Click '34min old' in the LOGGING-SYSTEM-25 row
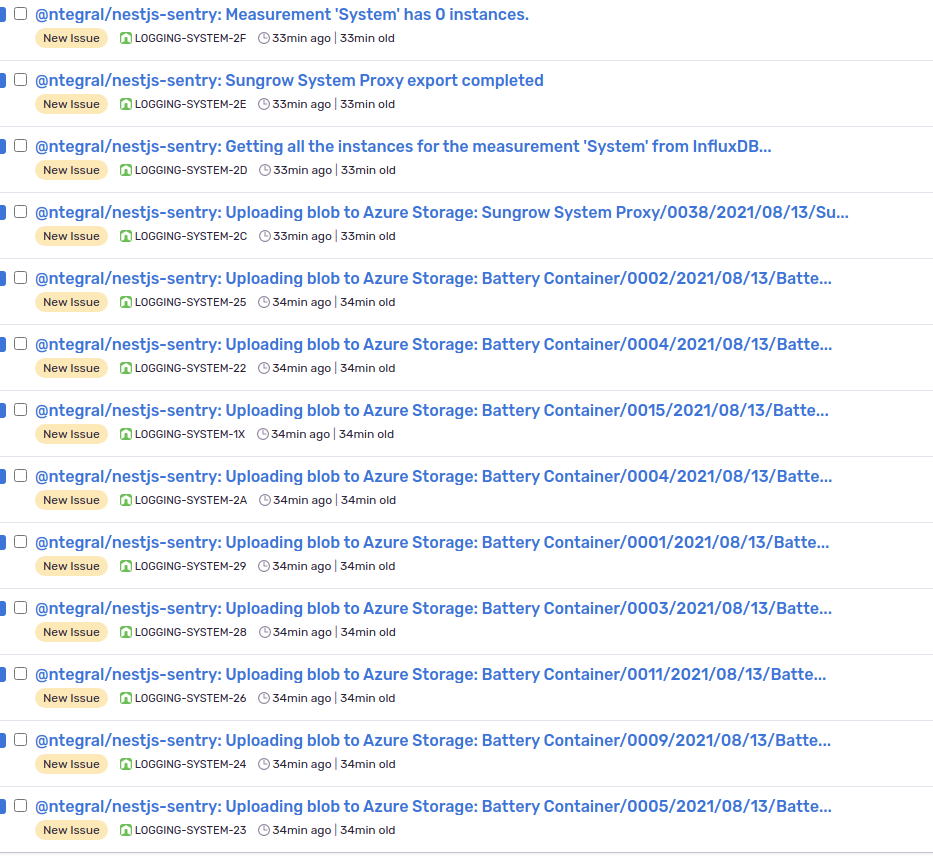 click(x=367, y=302)
